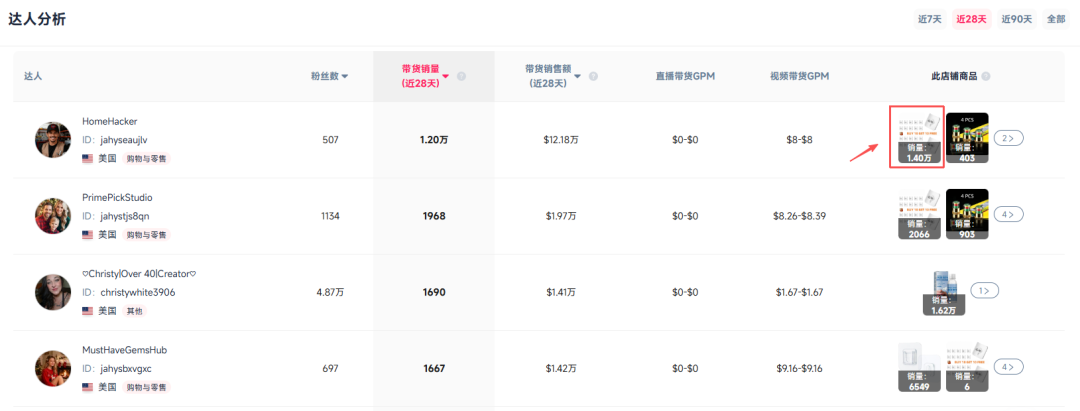1080x411 pixels.
Task: Open PrimePickStudio's product thumbnail with 903 sales
Action: pyautogui.click(x=967, y=215)
